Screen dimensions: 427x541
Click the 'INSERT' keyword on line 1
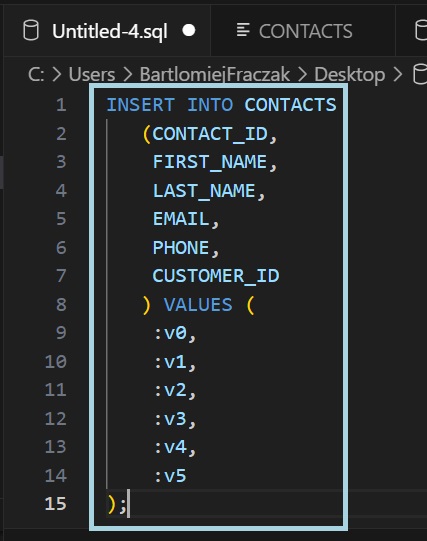pyautogui.click(x=140, y=105)
